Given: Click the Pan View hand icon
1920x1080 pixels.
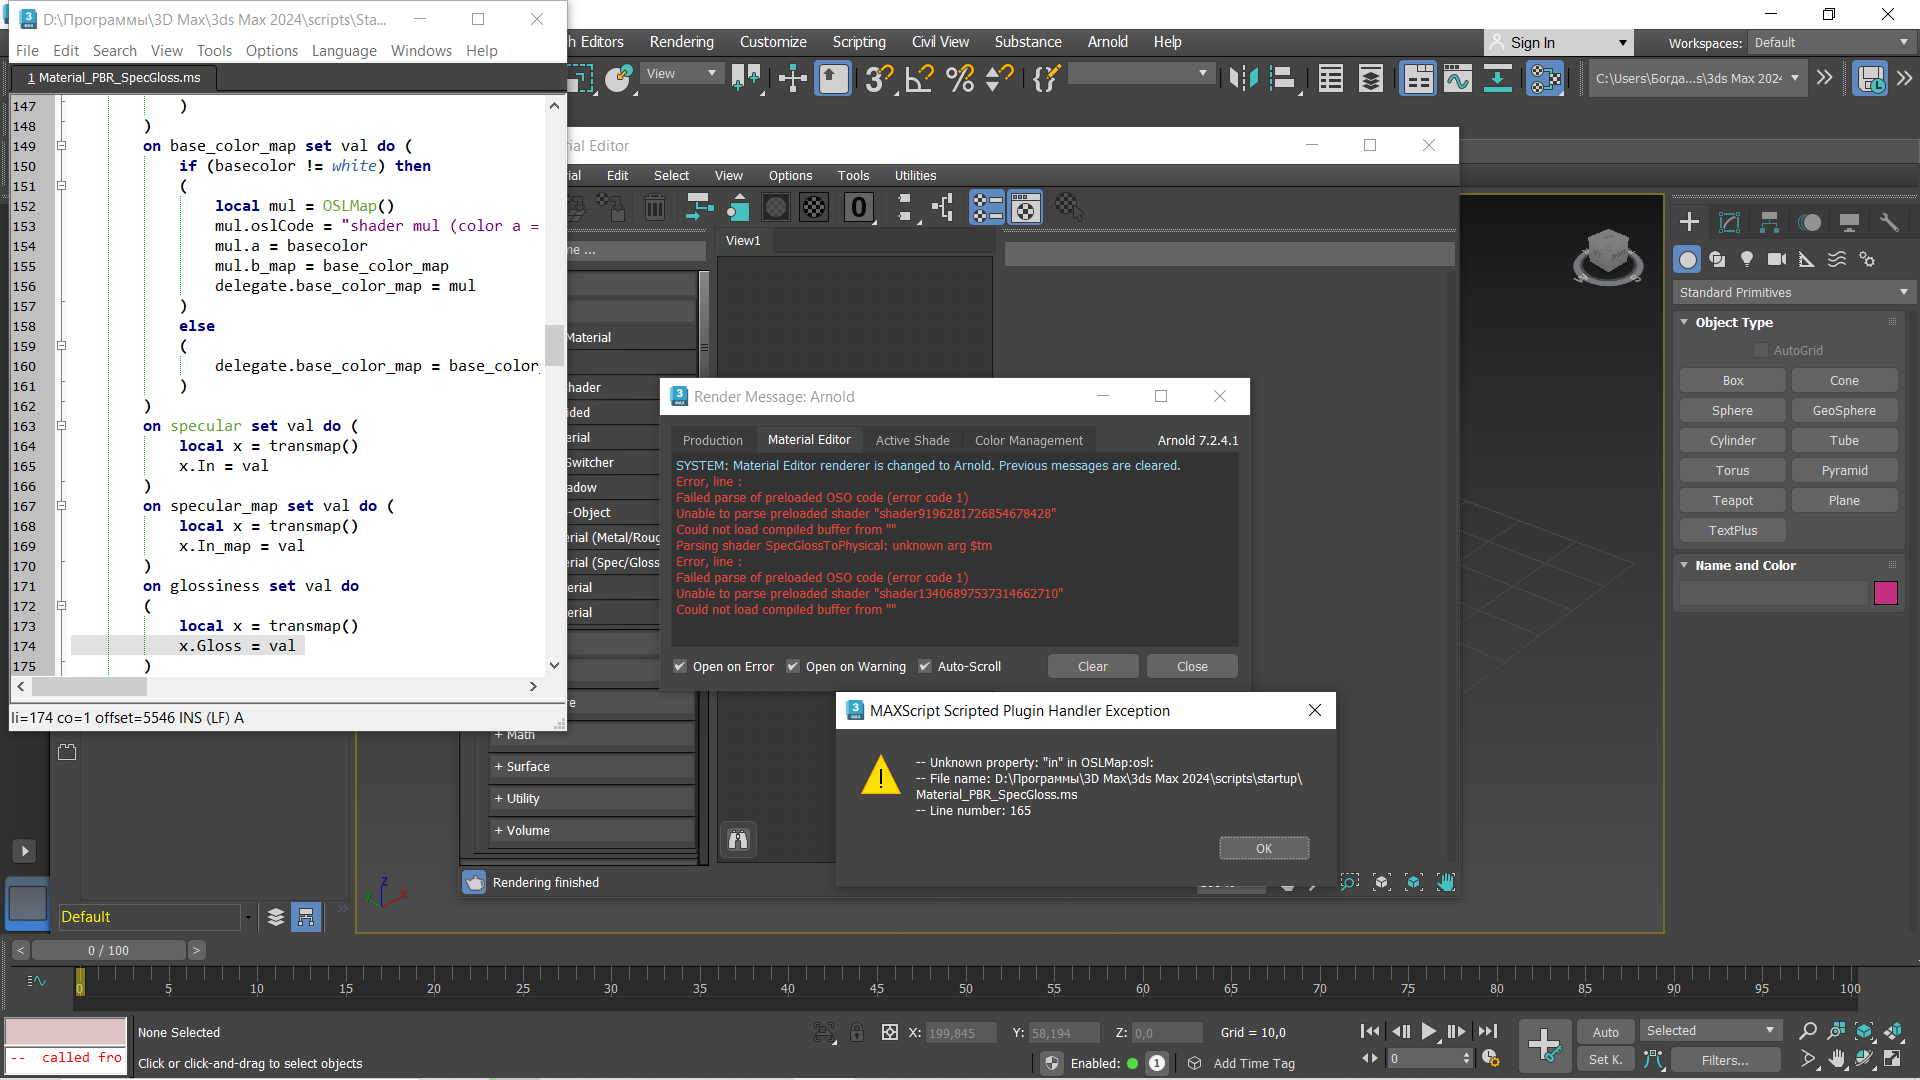Looking at the screenshot, I should click(1837, 1058).
